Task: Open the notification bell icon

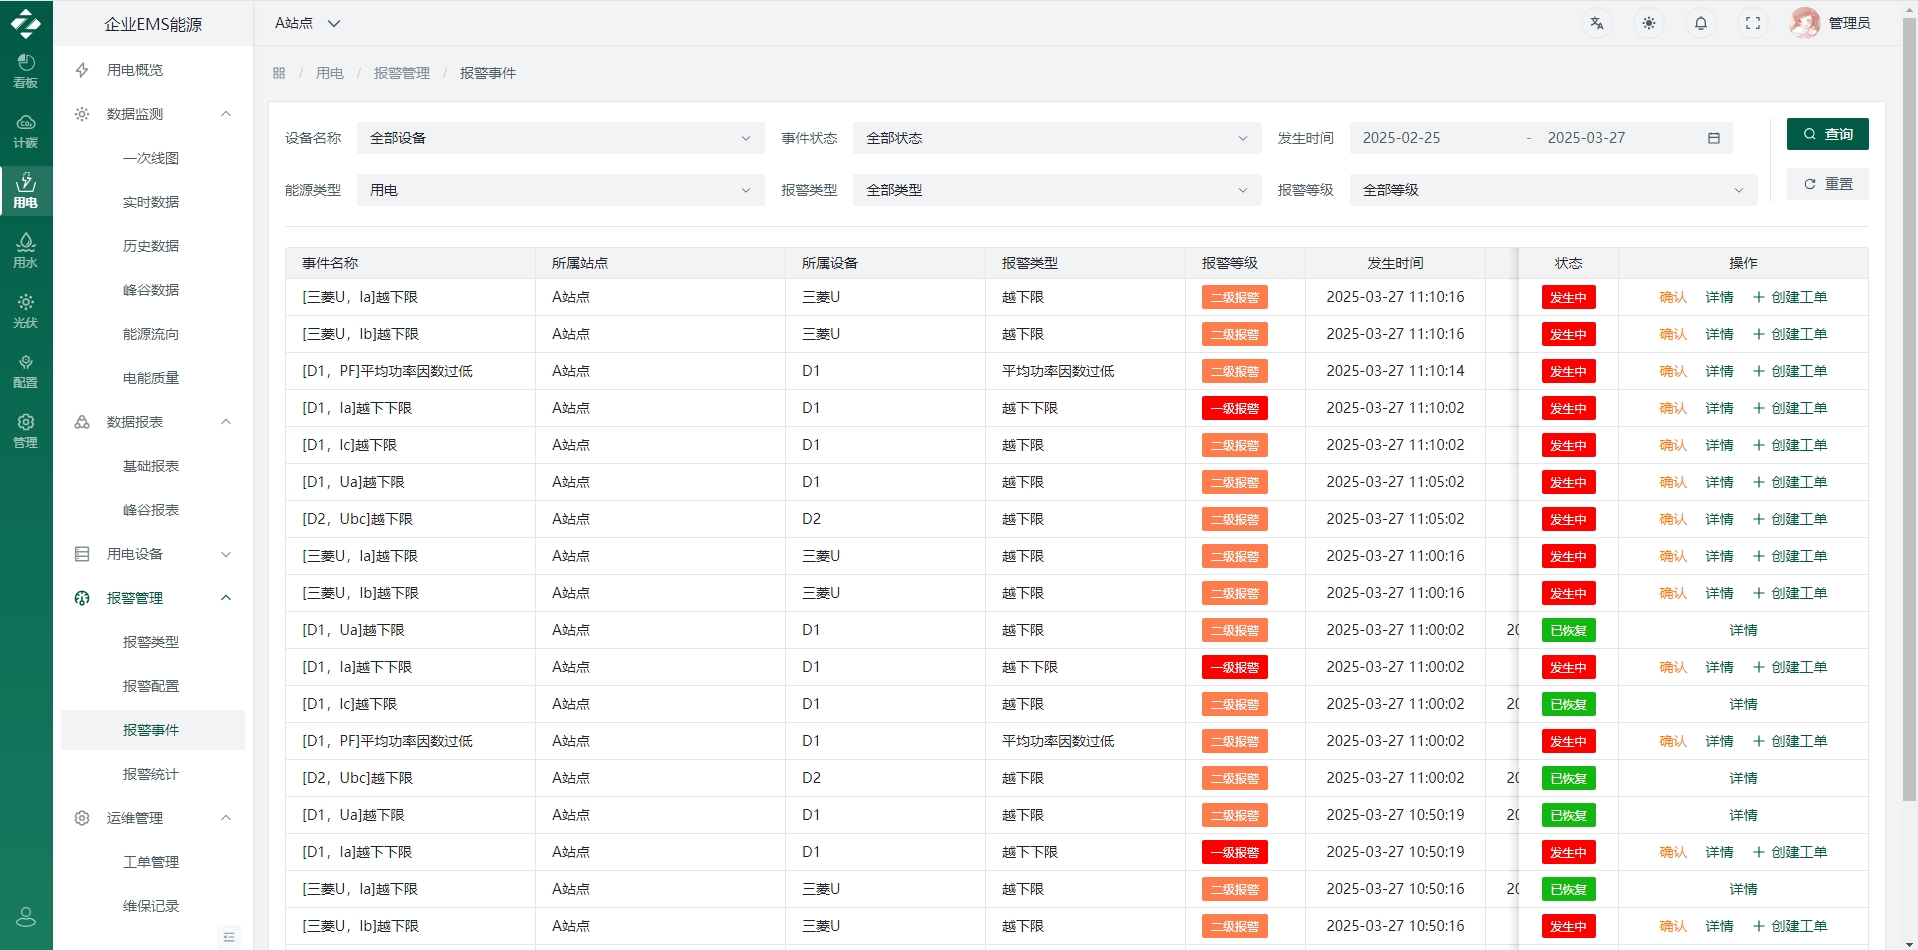Action: [1701, 23]
